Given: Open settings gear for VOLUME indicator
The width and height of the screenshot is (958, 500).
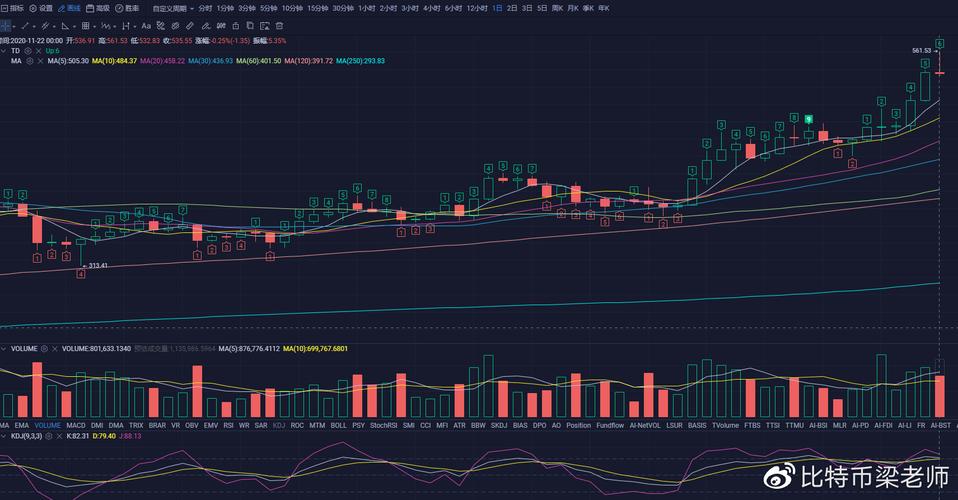Looking at the screenshot, I should pos(44,348).
